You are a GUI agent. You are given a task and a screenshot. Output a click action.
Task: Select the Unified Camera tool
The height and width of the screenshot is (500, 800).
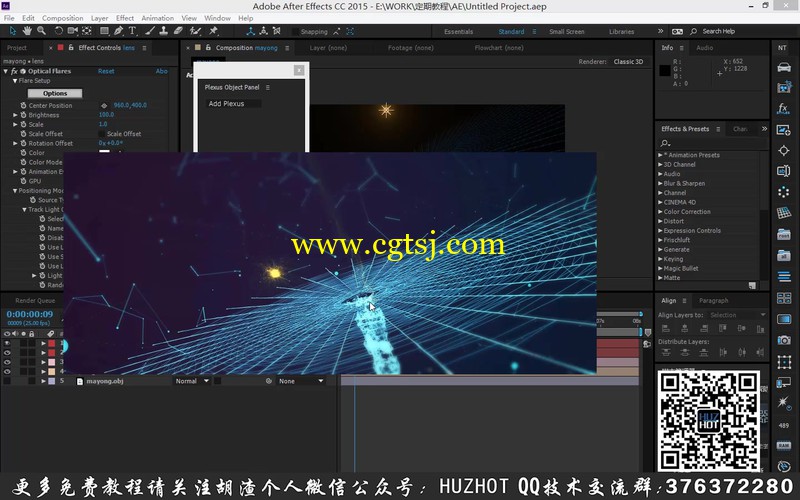[x=73, y=31]
